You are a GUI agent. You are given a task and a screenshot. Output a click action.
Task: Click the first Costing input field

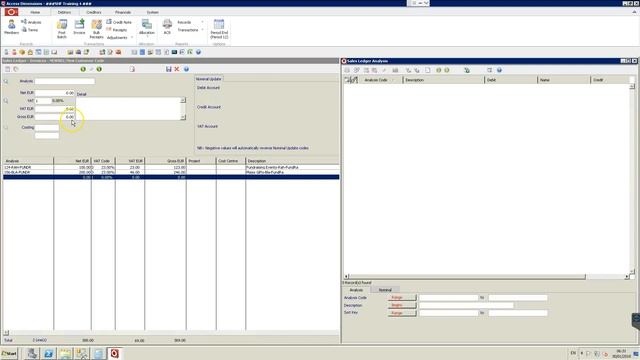47,127
